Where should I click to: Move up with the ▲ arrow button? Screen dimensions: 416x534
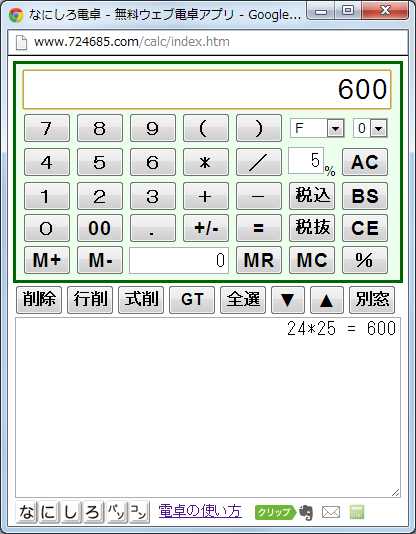coord(326,300)
